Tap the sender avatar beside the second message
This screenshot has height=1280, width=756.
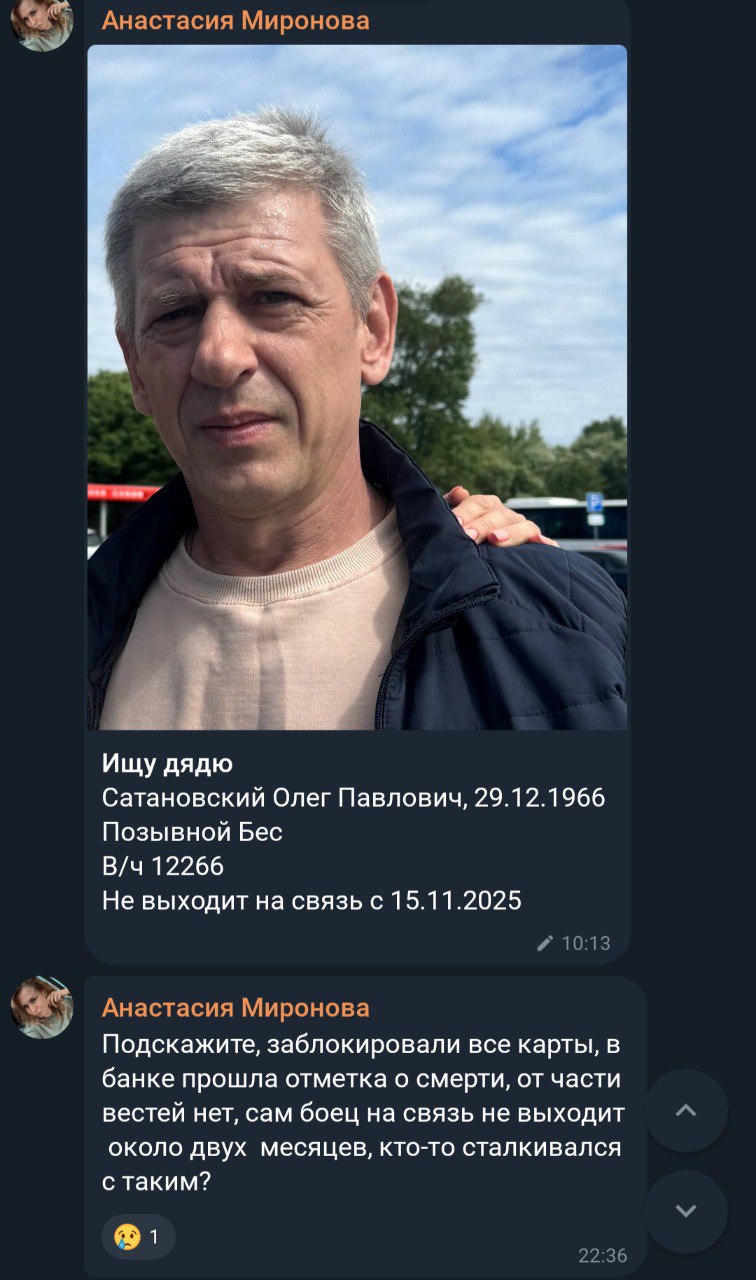pyautogui.click(x=42, y=1008)
